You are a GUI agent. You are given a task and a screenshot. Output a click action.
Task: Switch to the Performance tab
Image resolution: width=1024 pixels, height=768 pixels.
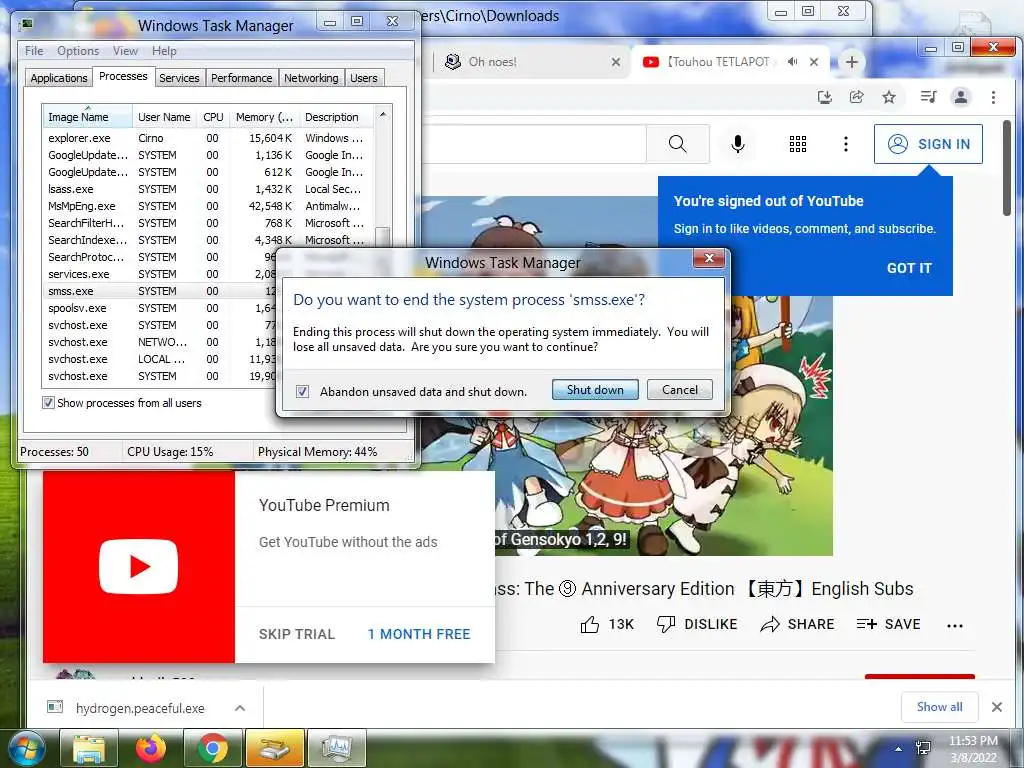[x=242, y=78]
